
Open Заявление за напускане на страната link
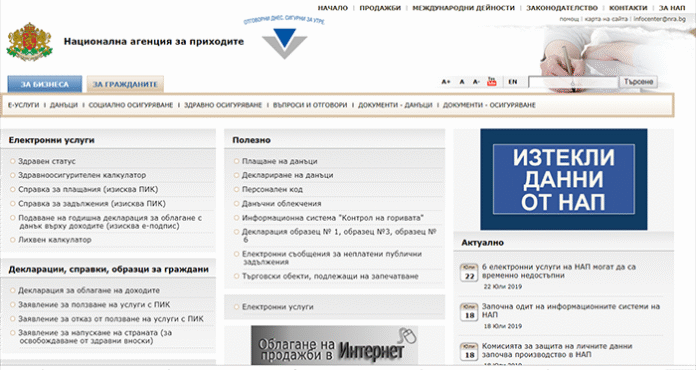pos(95,337)
